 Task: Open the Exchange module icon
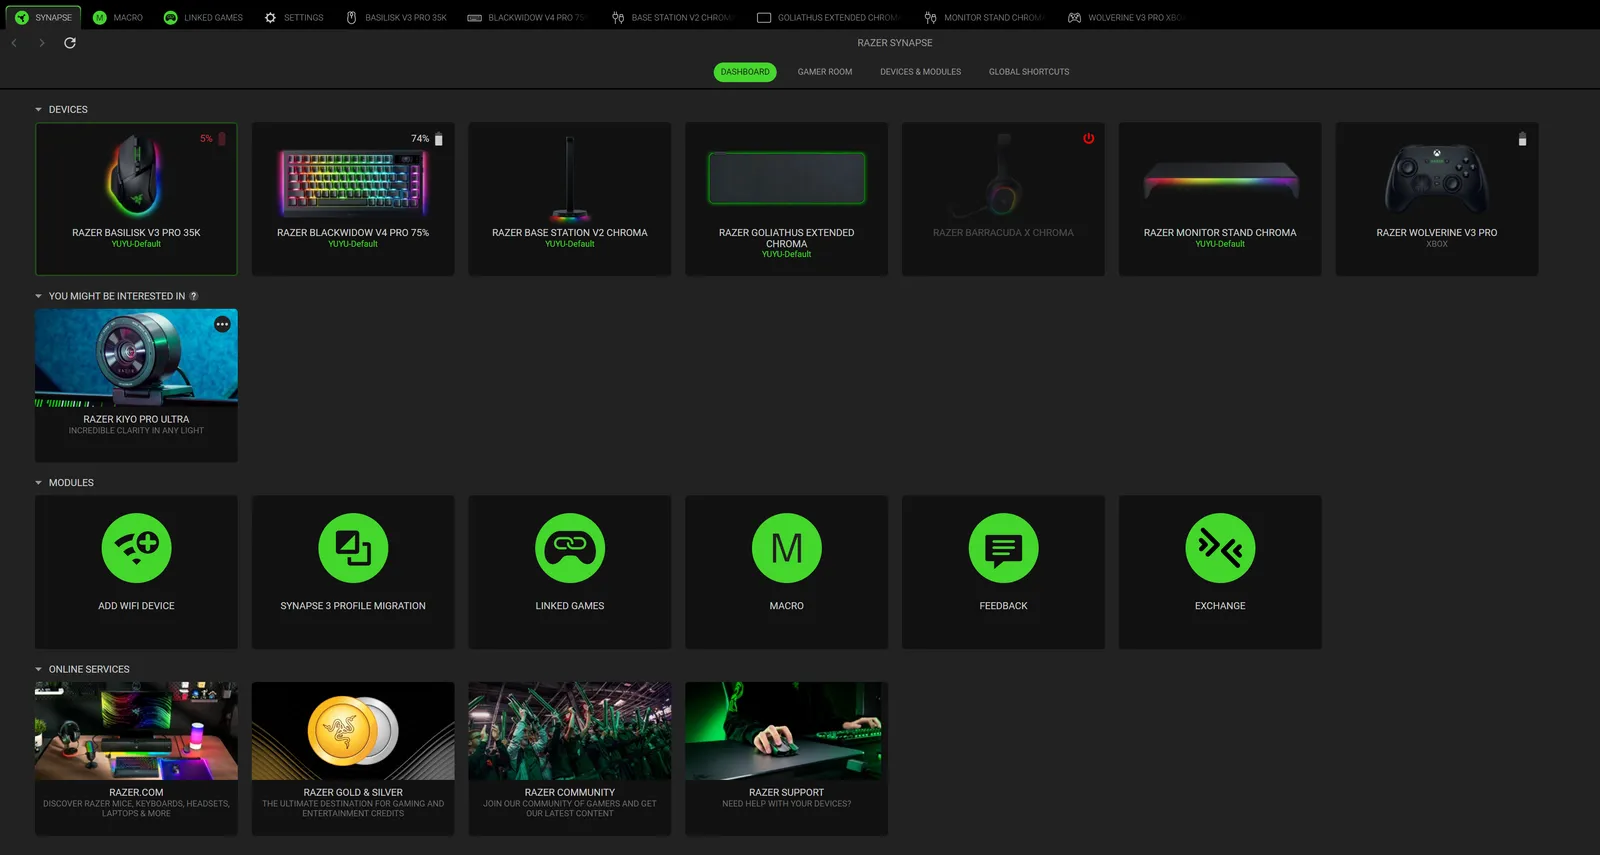[1220, 548]
